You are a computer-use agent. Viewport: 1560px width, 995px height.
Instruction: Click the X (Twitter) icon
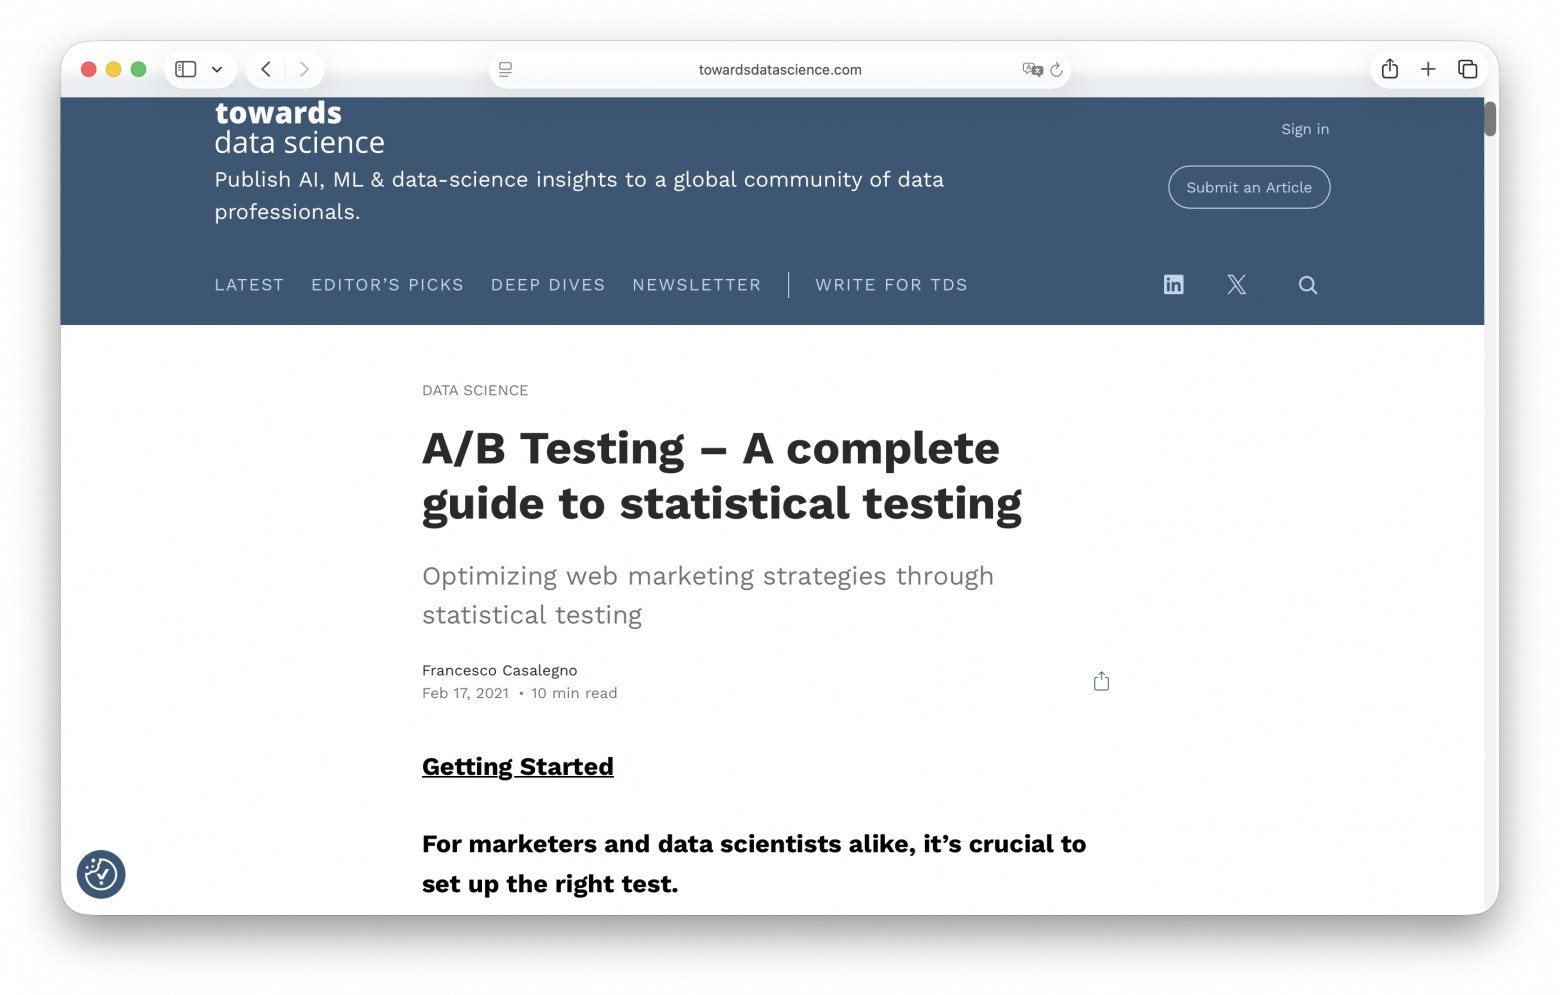[1237, 285]
